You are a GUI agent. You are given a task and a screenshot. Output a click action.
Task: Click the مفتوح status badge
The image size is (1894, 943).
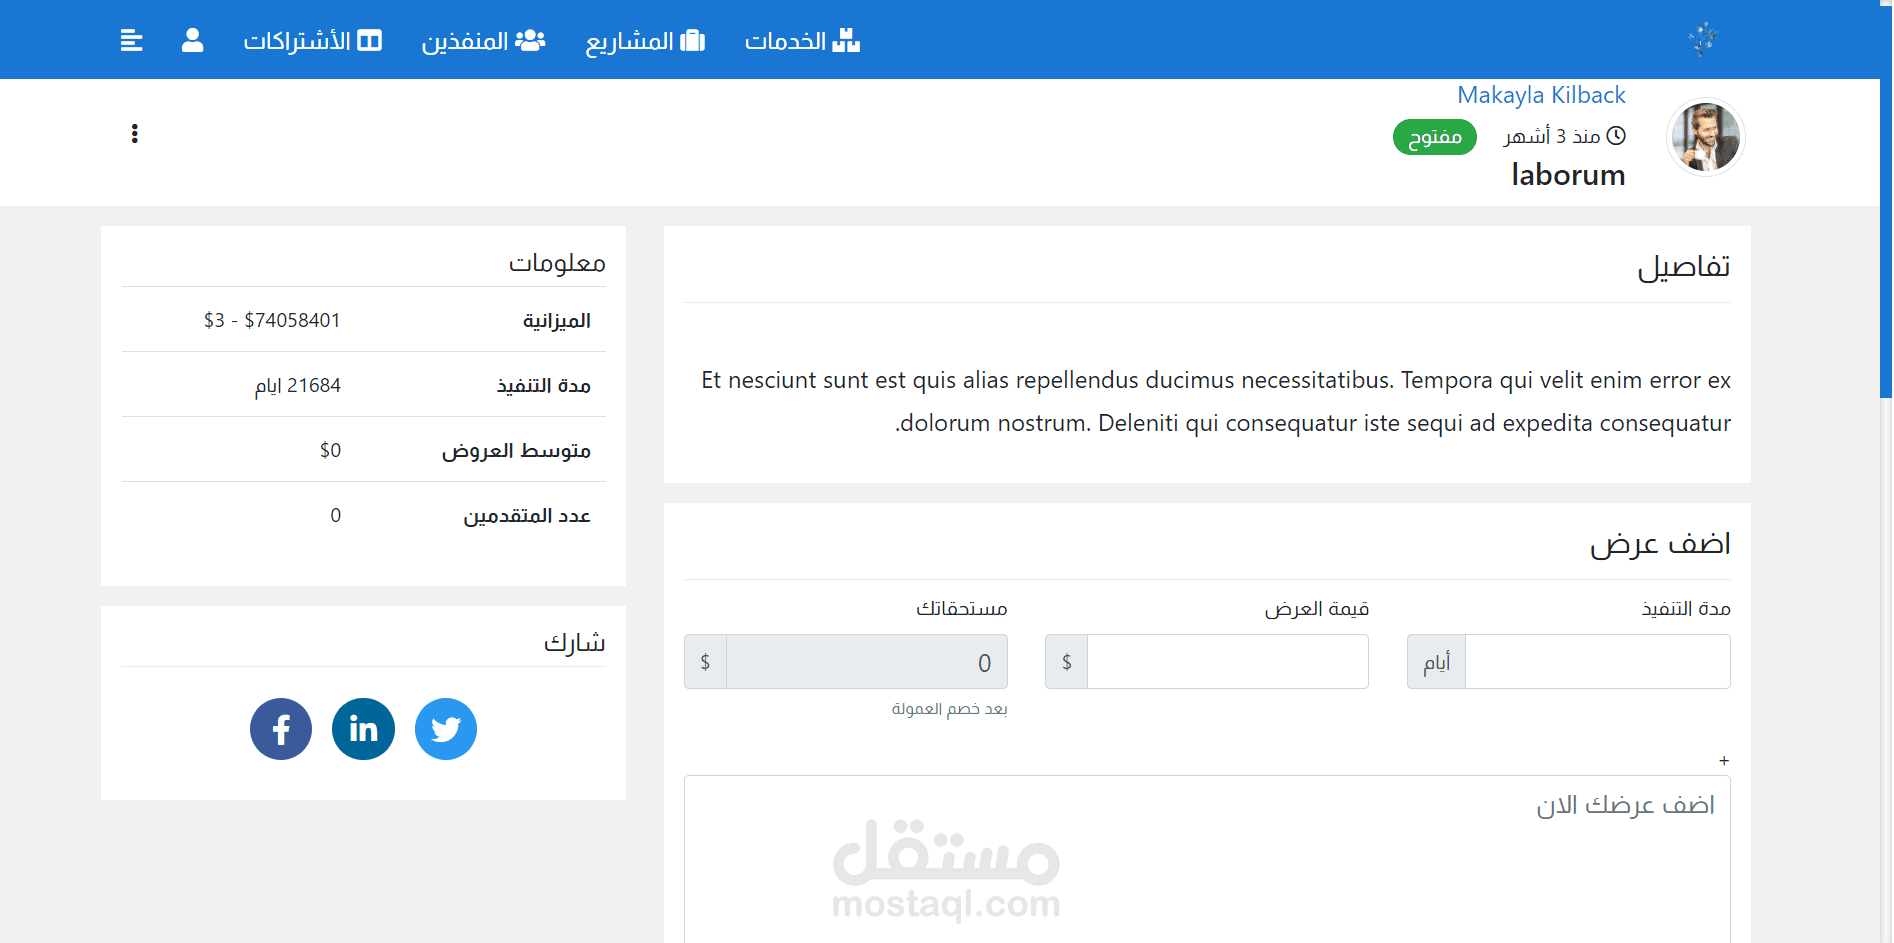[x=1434, y=137]
